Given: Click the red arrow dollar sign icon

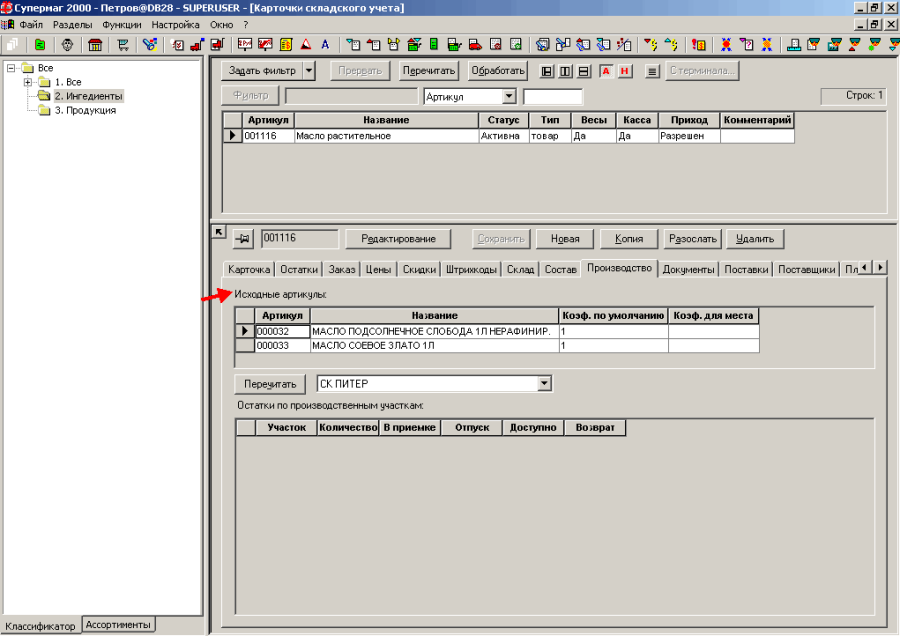Looking at the screenshot, I should tap(651, 45).
